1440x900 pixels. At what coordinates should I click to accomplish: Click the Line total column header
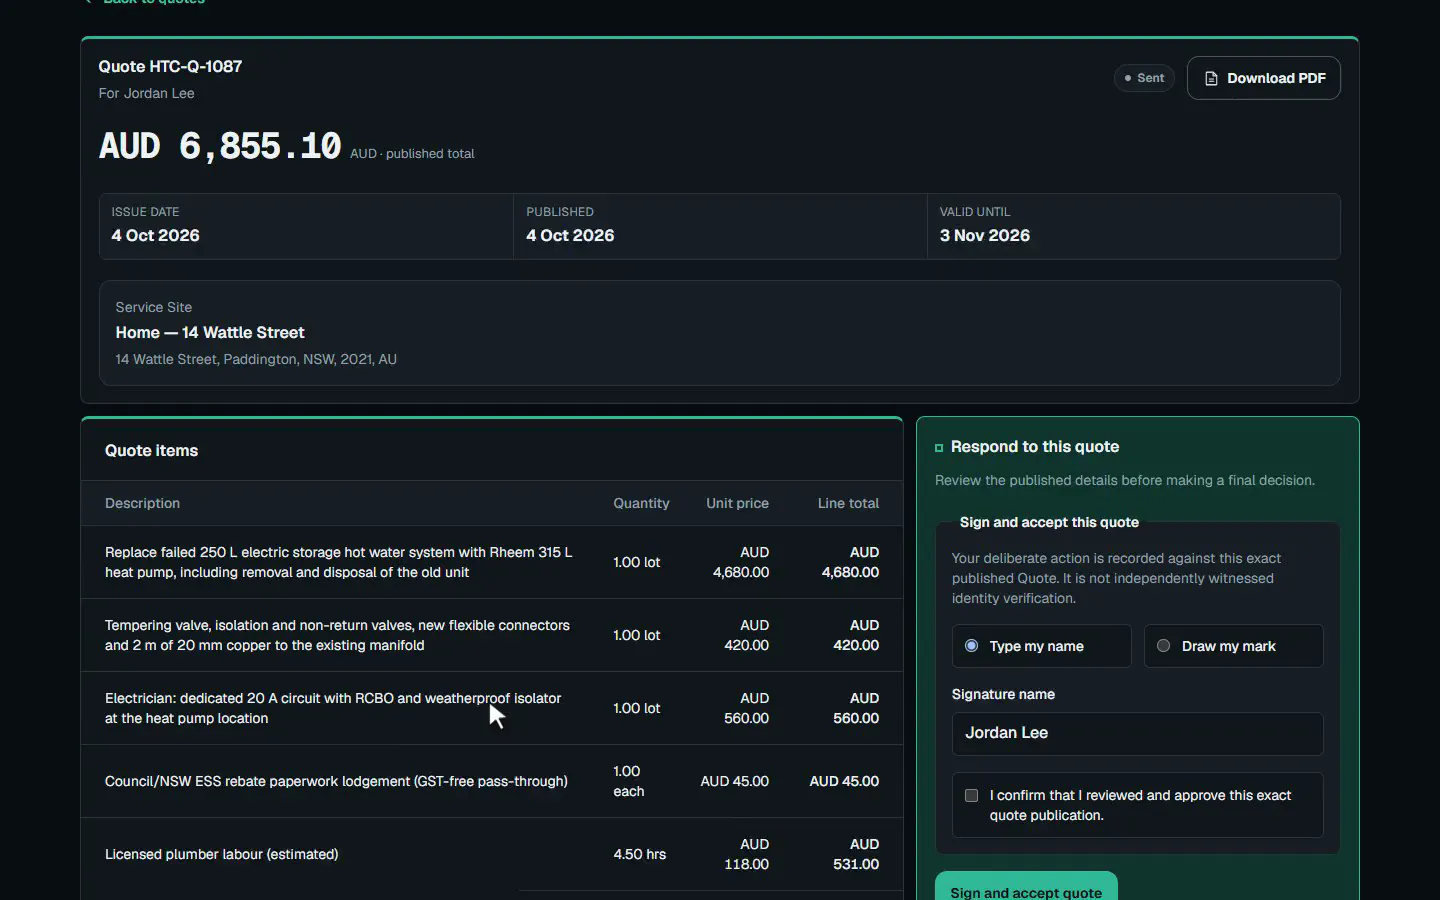point(848,503)
